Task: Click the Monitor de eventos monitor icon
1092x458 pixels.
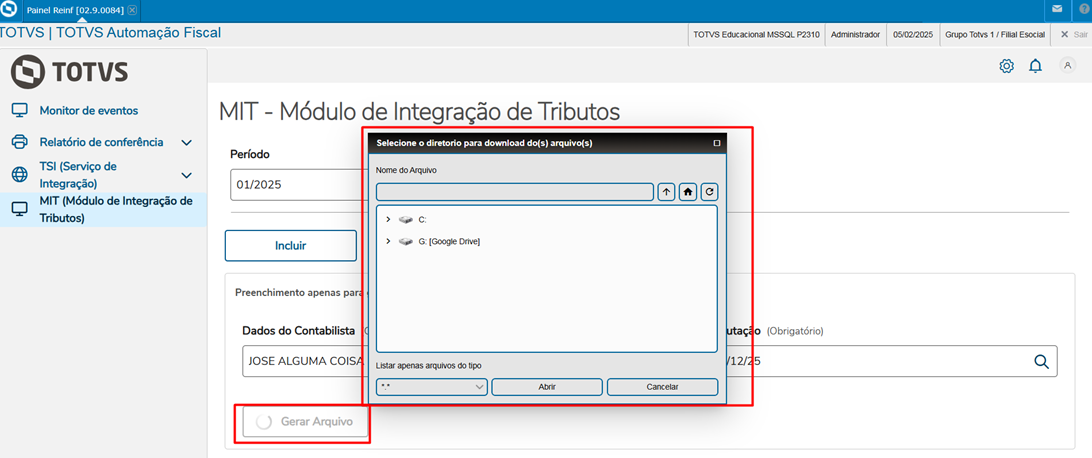Action: point(20,110)
